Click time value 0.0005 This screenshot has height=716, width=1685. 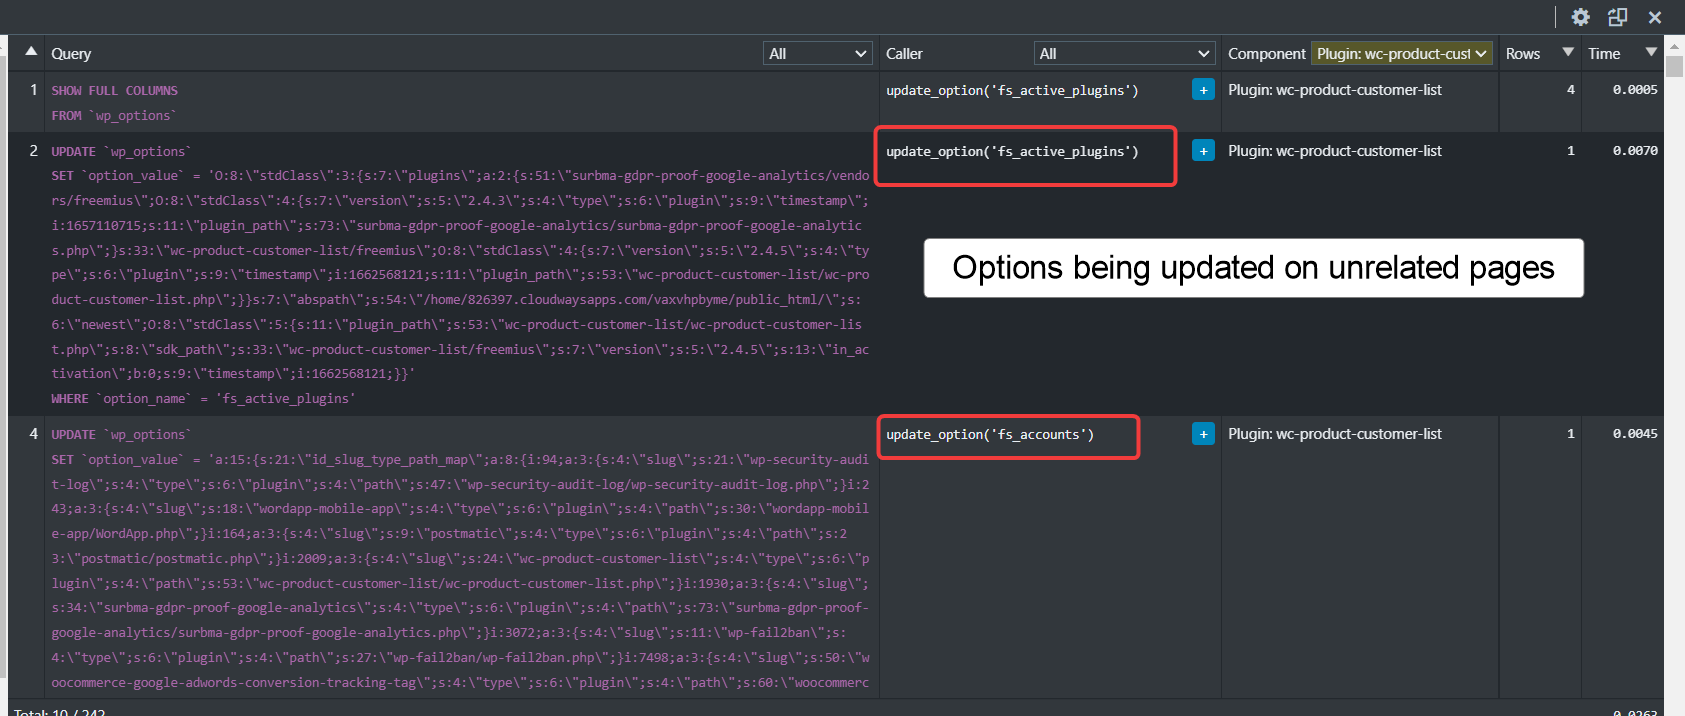1635,90
